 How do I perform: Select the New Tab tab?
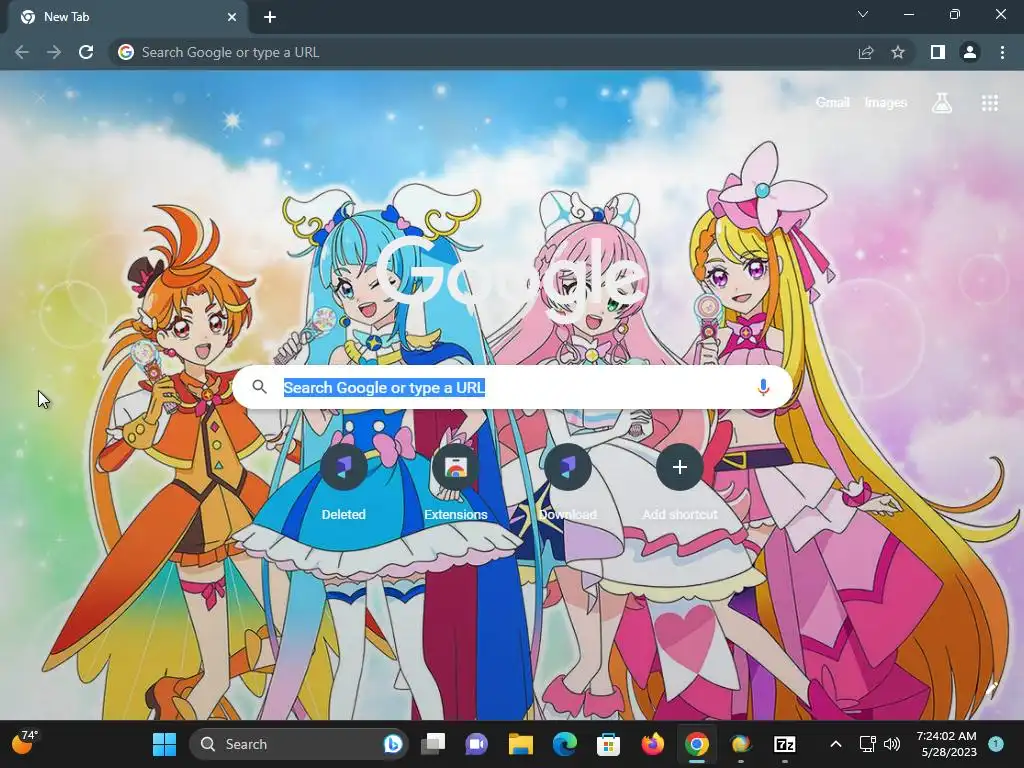(127, 18)
